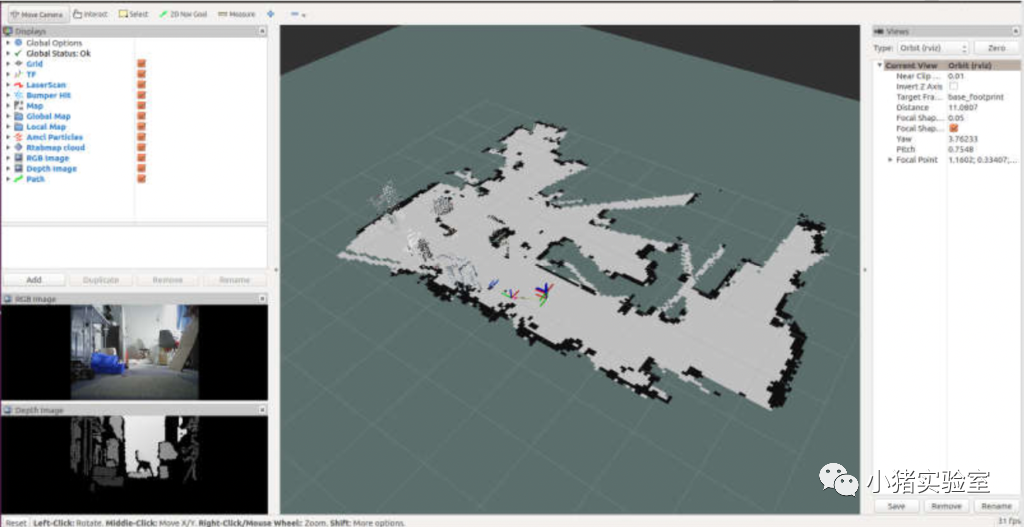Screen dimensions: 1024x527
Task: Click the Rename view button
Action: coord(997,506)
